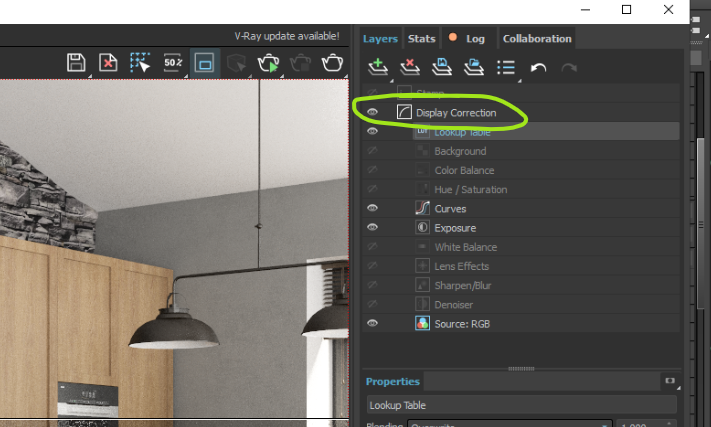The width and height of the screenshot is (711, 427).
Task: Click the Save image floppy disk icon
Action: click(76, 63)
